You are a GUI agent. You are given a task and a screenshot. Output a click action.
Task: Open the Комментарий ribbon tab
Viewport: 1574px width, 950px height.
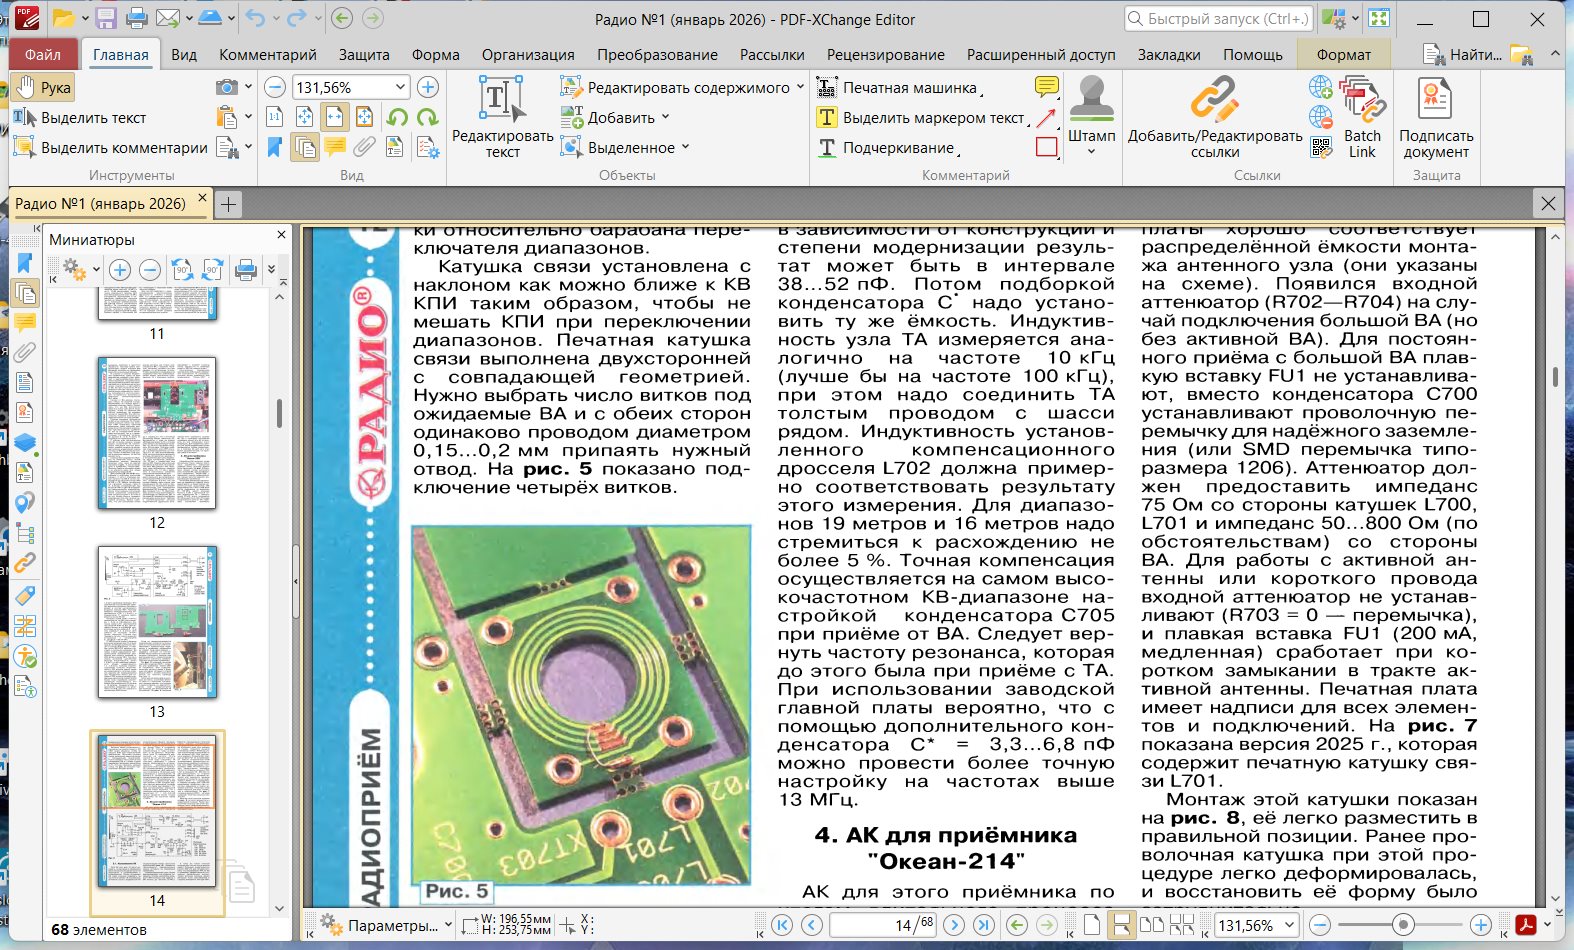pos(267,55)
